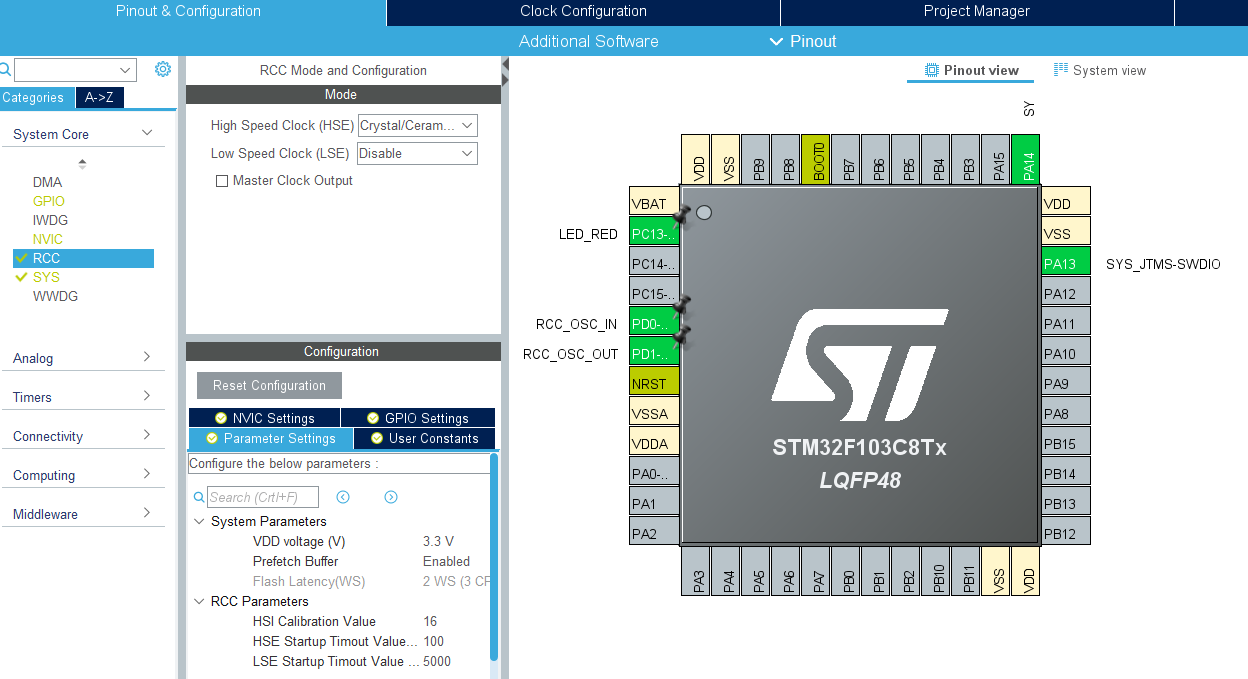
Task: Collapse the System Parameters group
Action: [x=198, y=521]
